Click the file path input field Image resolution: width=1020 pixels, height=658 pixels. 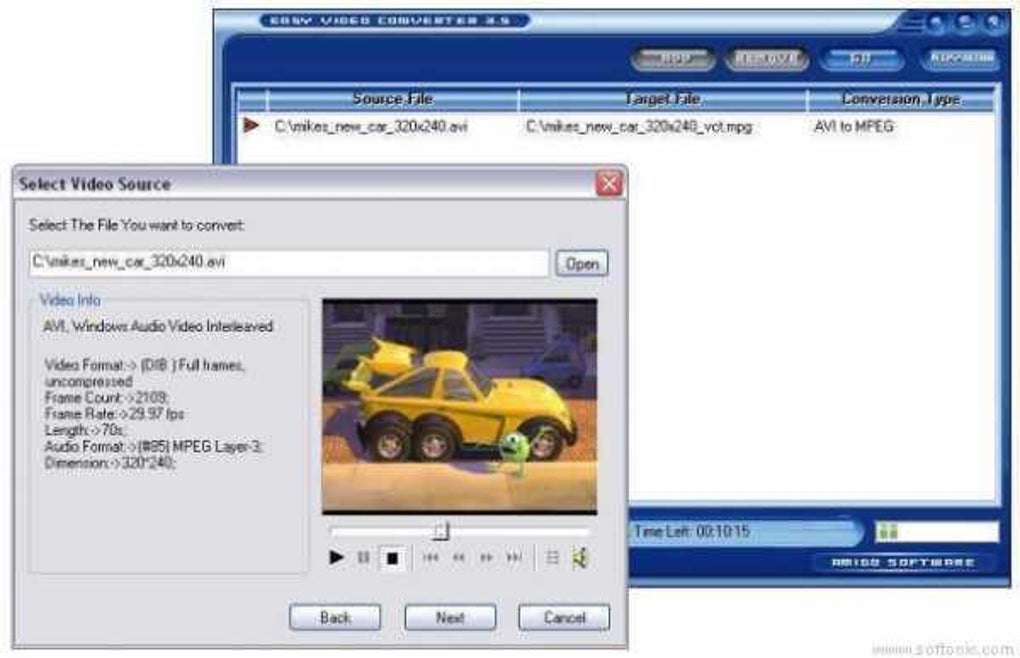tap(289, 263)
